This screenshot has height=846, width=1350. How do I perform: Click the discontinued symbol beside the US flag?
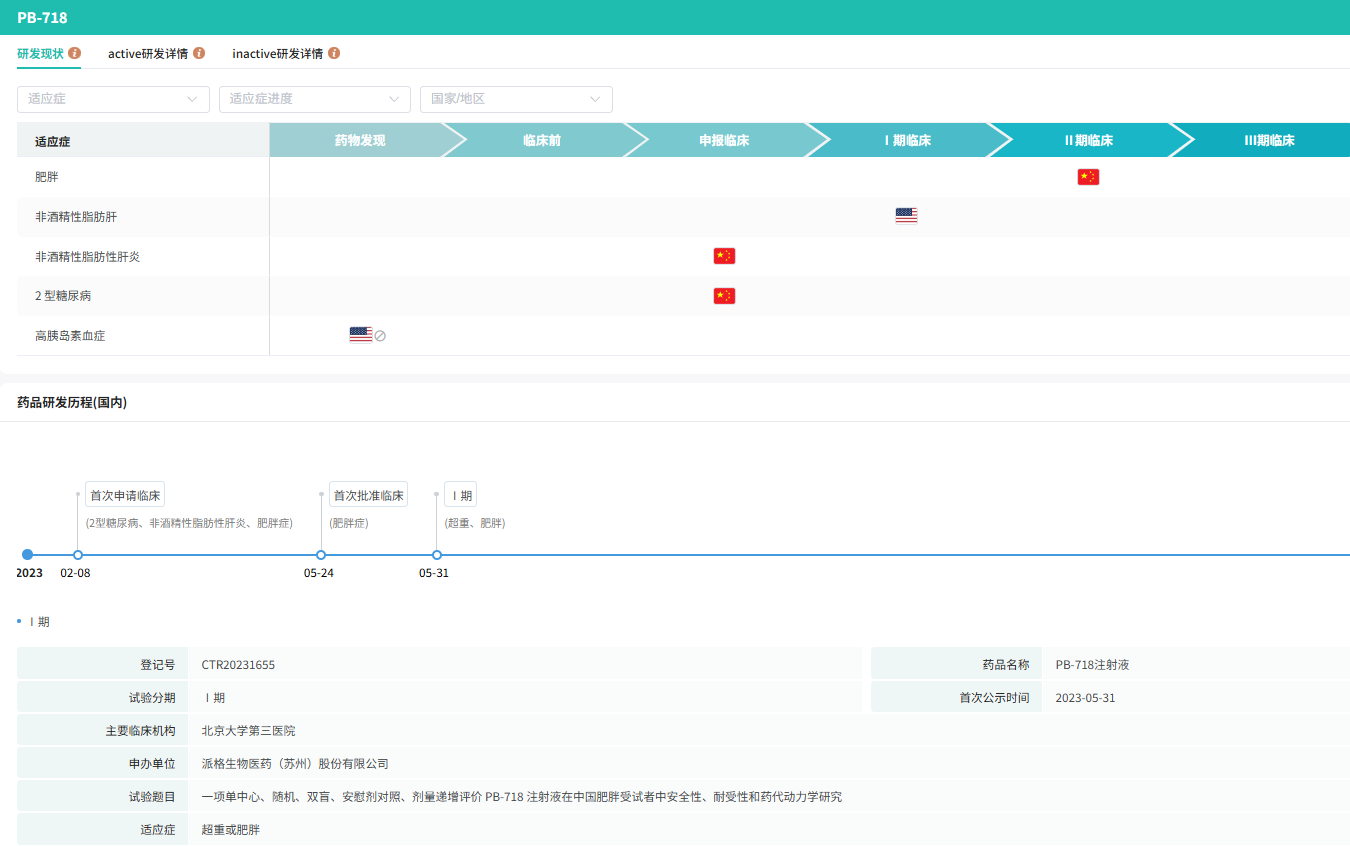(x=380, y=336)
